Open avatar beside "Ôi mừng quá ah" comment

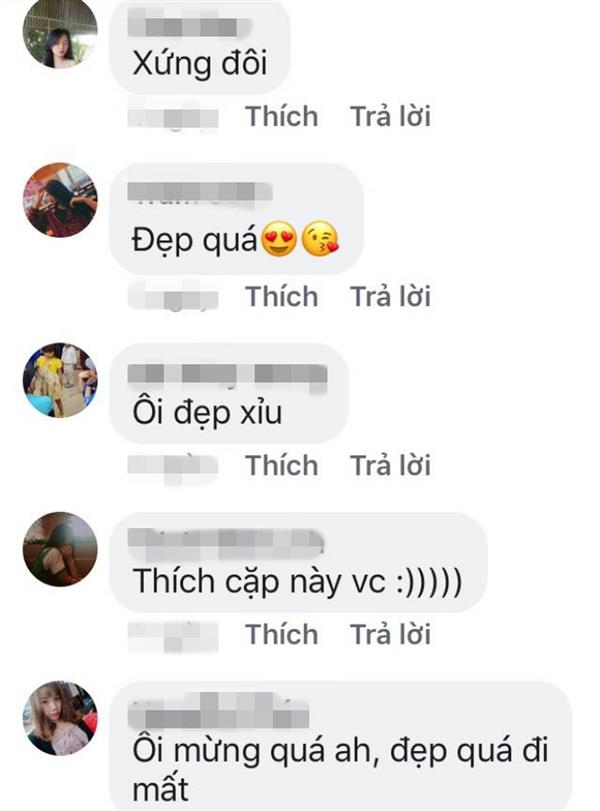point(60,718)
